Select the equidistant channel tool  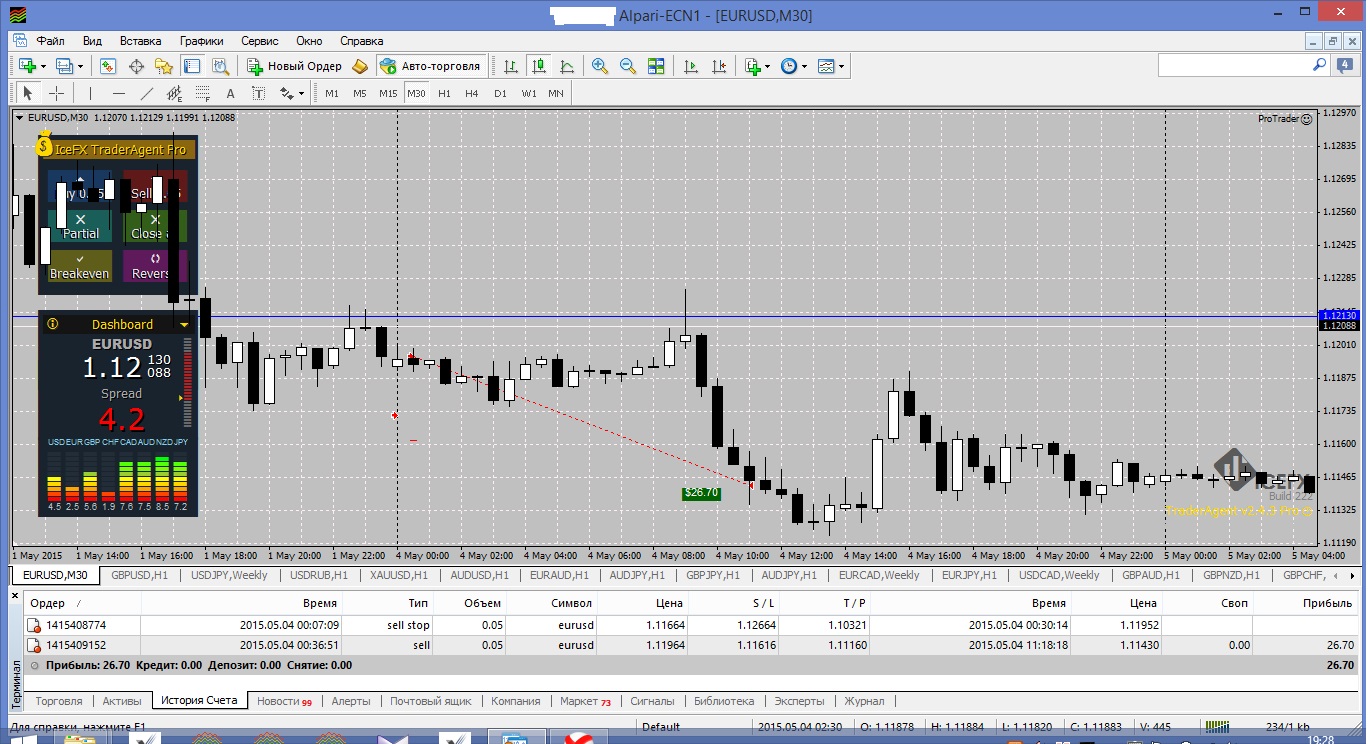tap(175, 93)
